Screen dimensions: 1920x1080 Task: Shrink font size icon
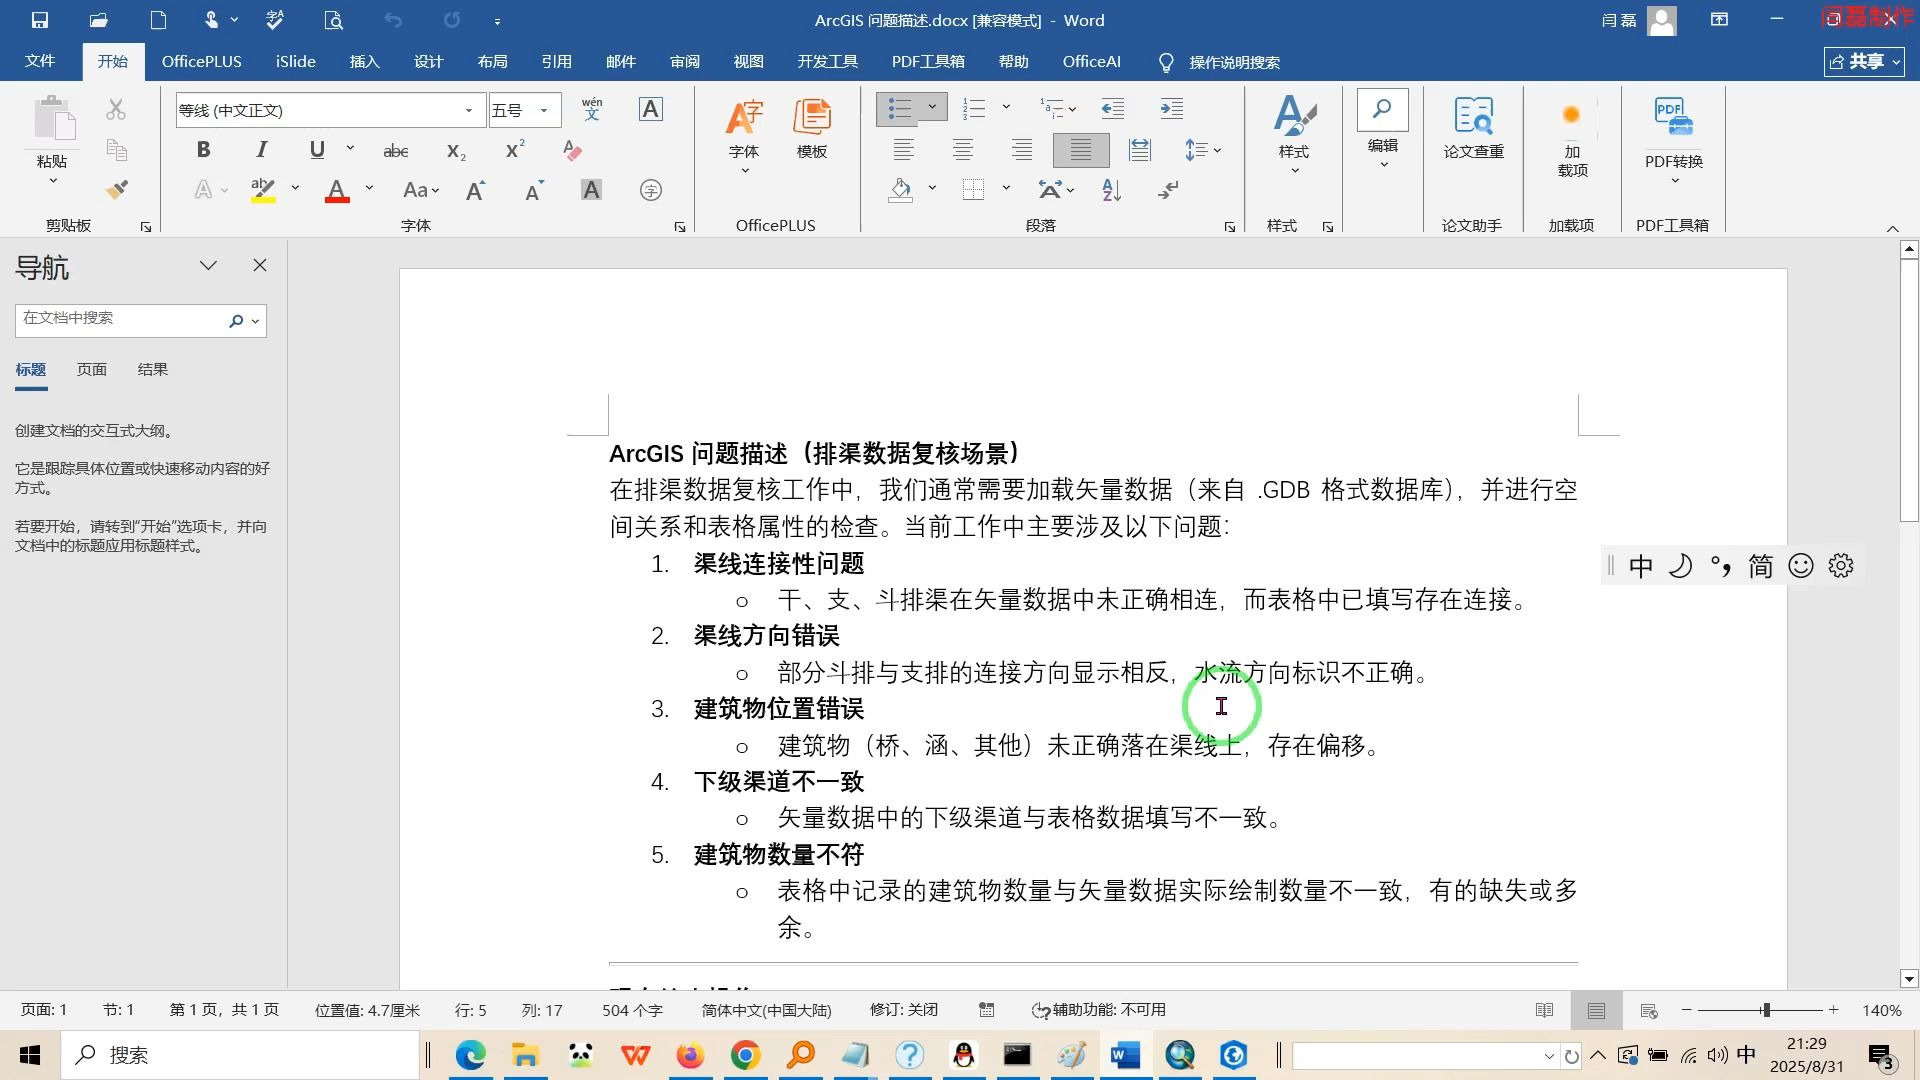[533, 190]
